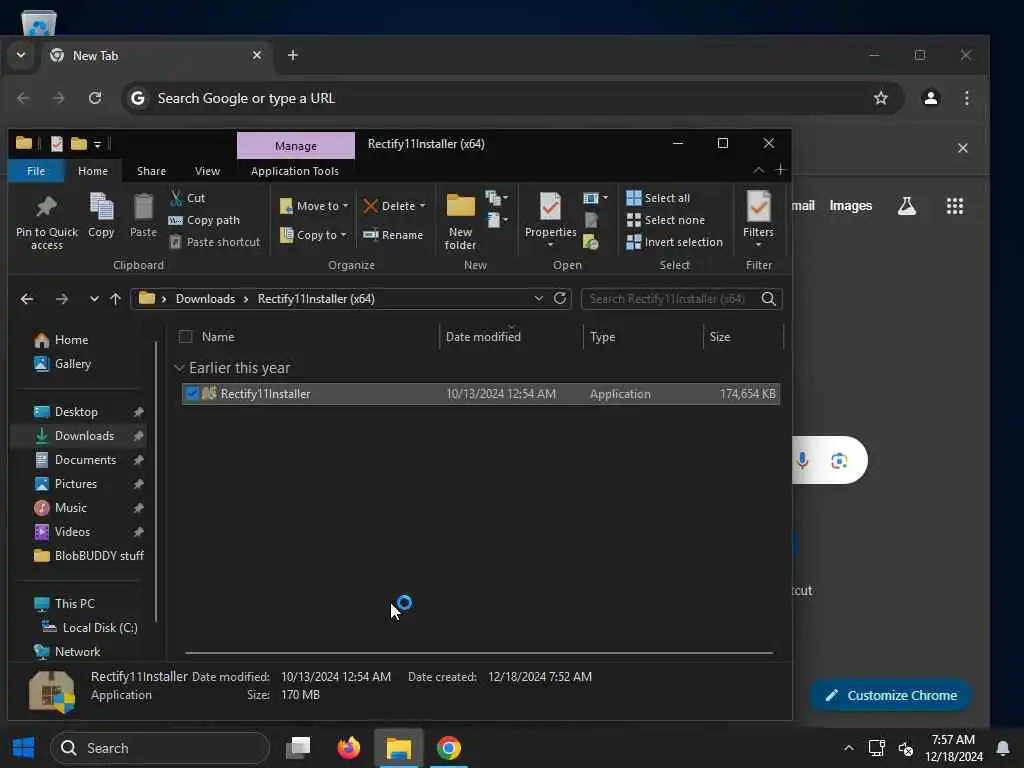Viewport: 1024px width, 768px height.
Task: Select the Home ribbon tab
Action: (93, 171)
